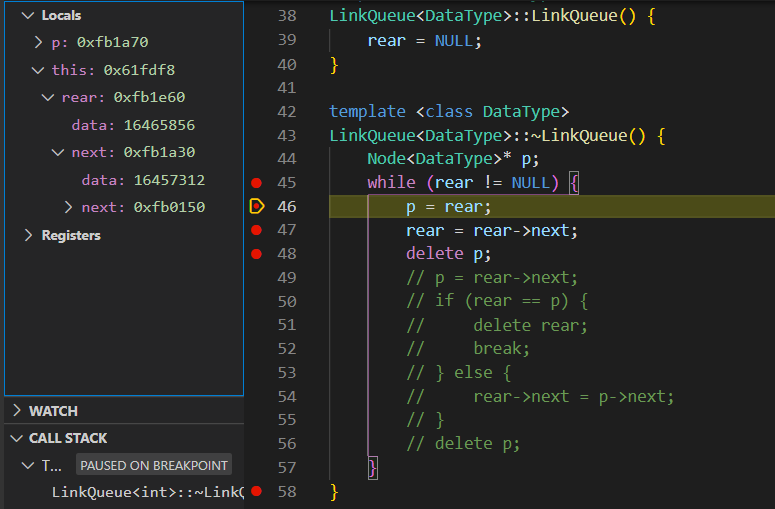Collapse the this: 0x61fdf8 variable

38,70
